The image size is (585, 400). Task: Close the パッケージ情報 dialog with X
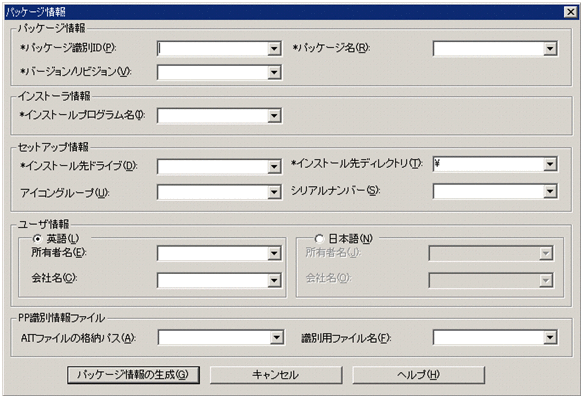pos(571,12)
